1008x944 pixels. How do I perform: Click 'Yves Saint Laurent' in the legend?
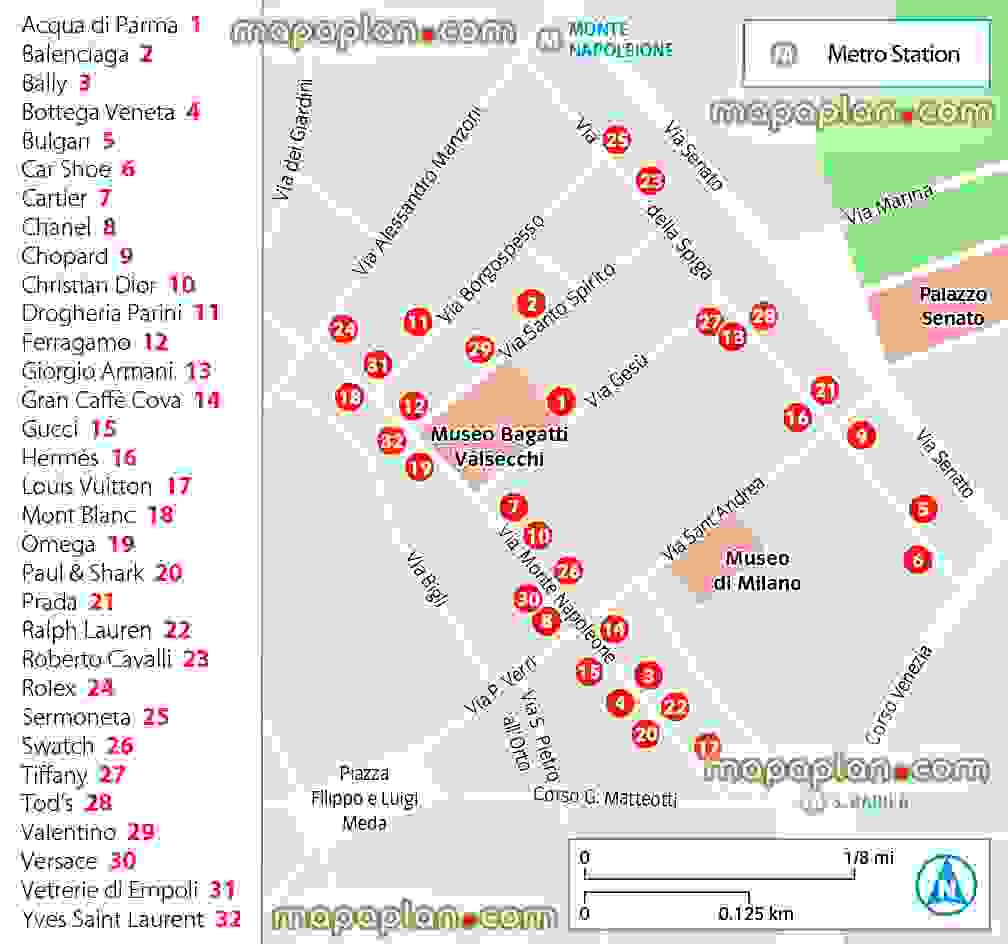coord(112,919)
